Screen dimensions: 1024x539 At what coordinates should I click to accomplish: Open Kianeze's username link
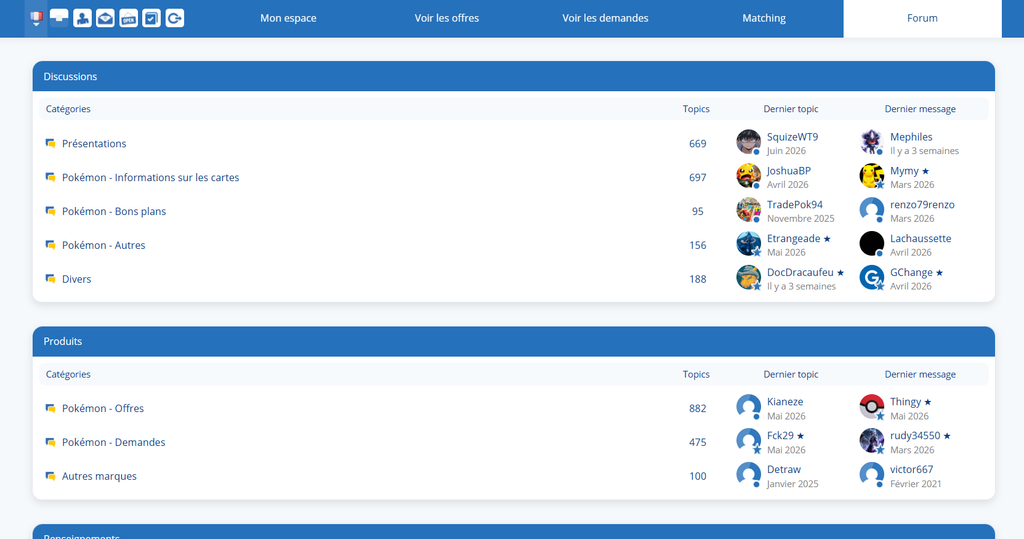pyautogui.click(x=785, y=402)
